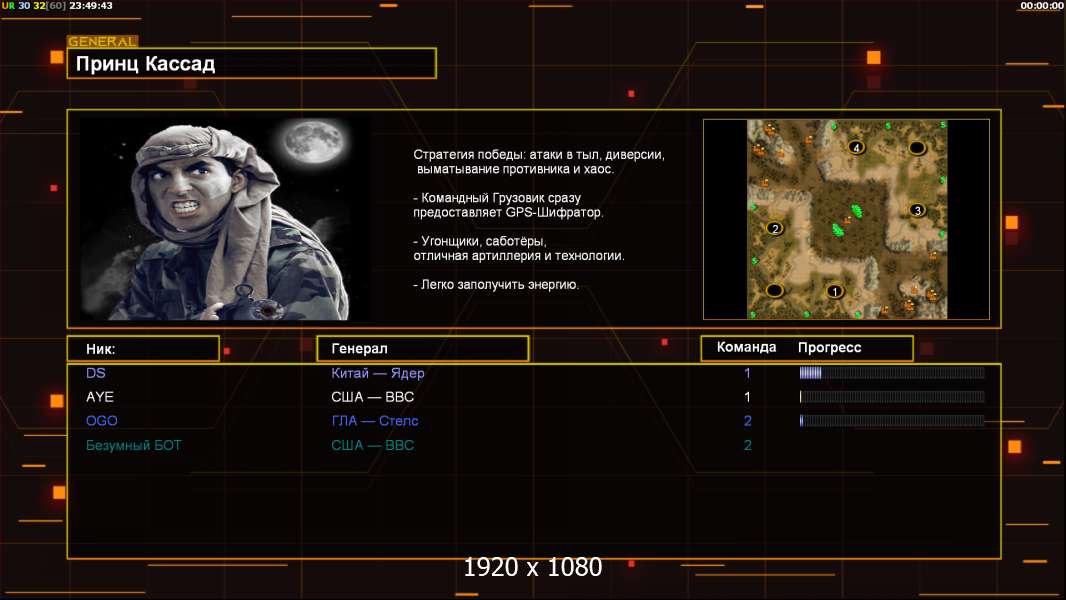Click the Ник: column header
The width and height of the screenshot is (1066, 600).
tap(143, 349)
